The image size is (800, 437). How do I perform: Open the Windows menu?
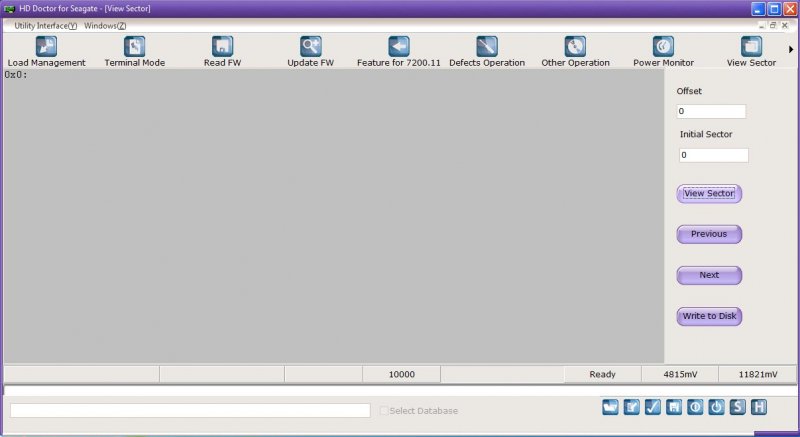tap(105, 25)
